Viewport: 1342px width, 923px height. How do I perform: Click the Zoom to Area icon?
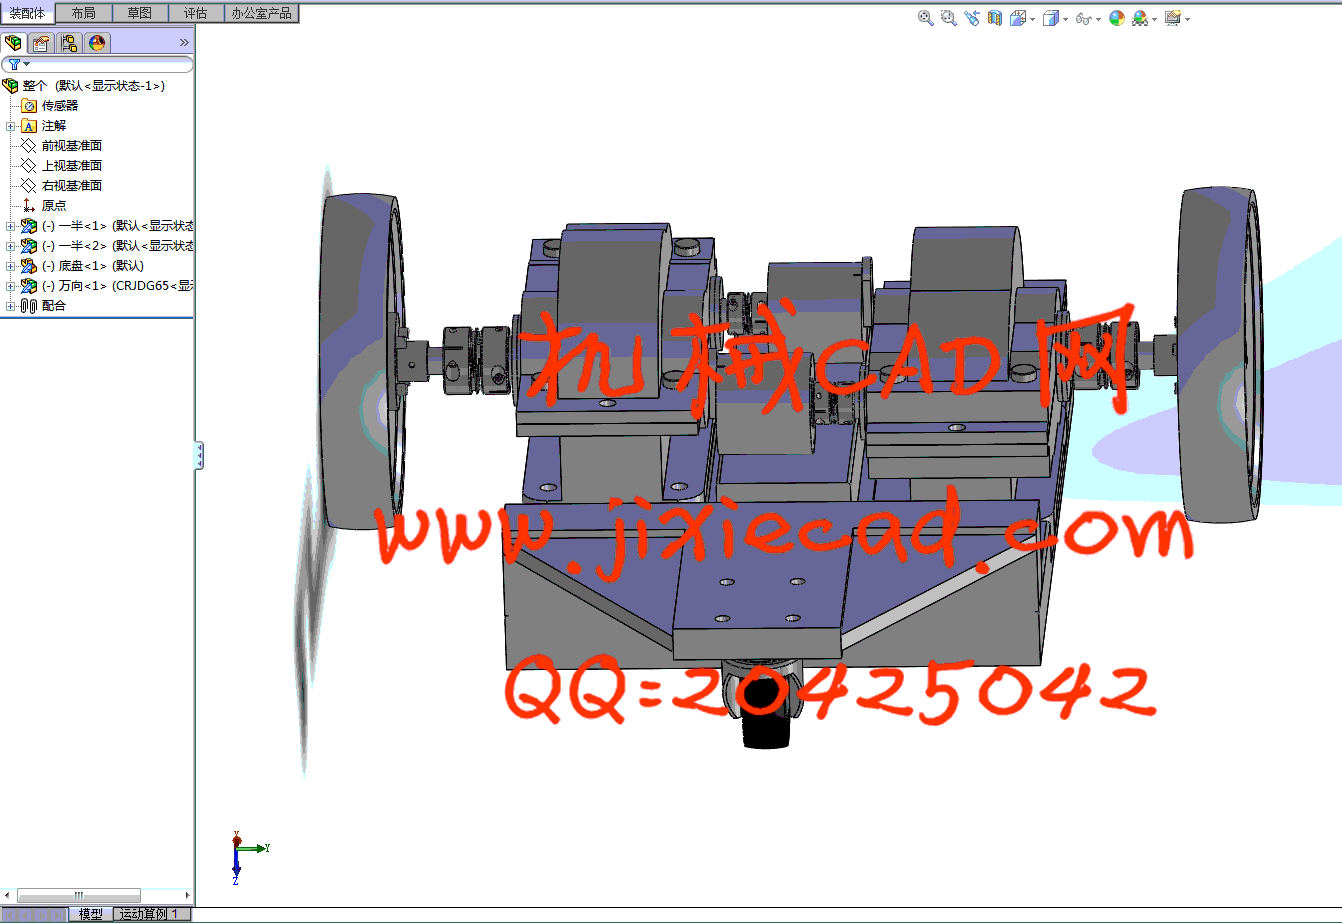[948, 18]
